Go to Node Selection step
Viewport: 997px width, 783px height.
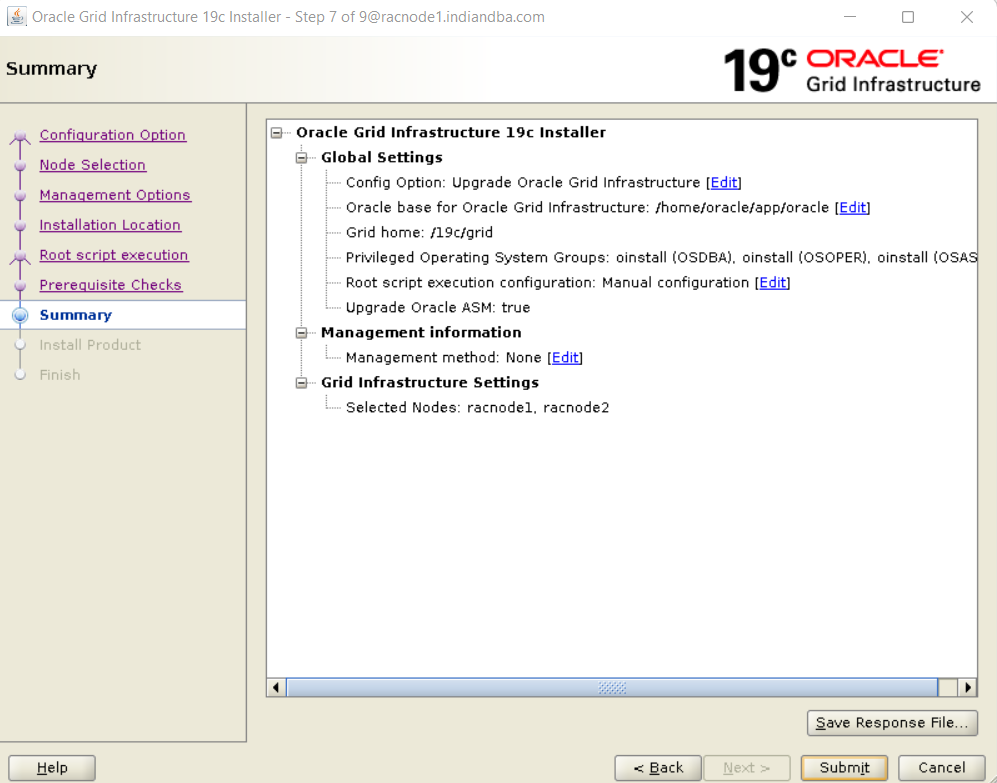click(x=93, y=165)
